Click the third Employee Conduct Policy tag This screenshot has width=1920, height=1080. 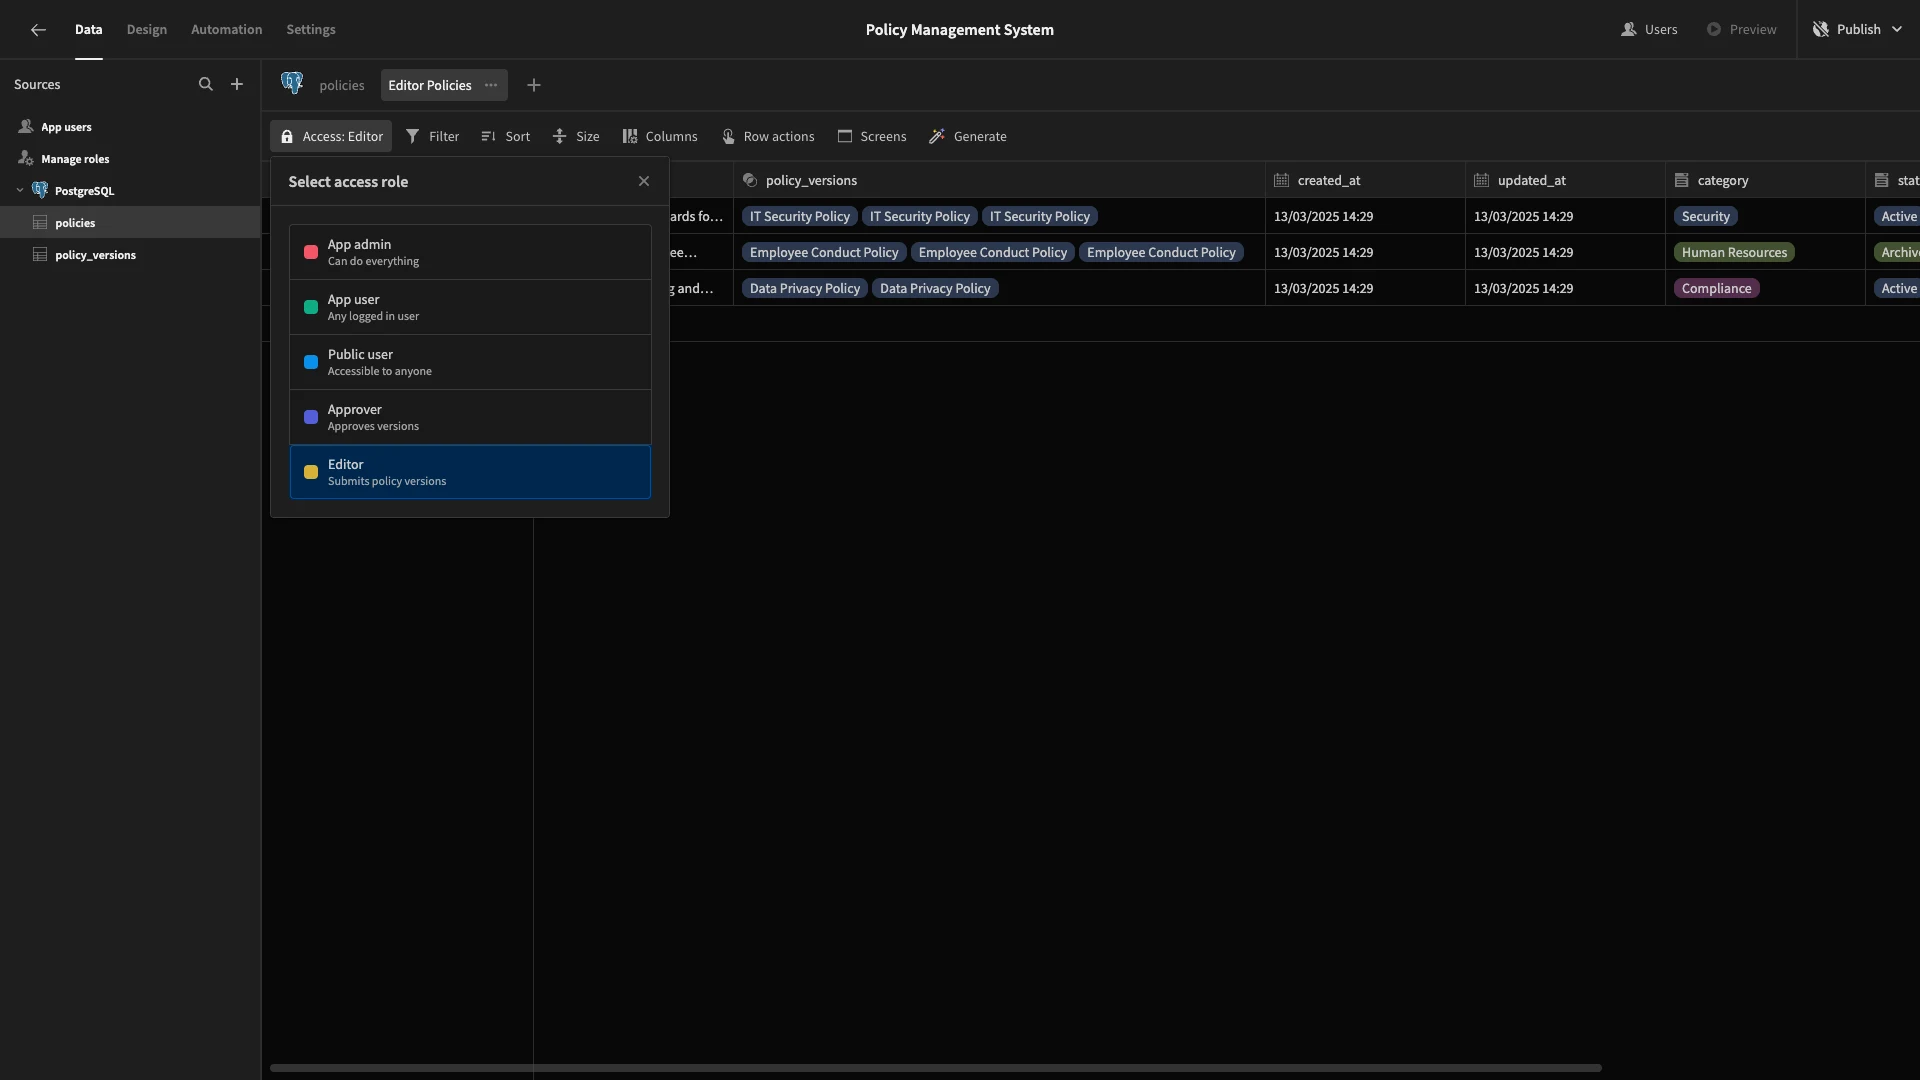(1161, 253)
